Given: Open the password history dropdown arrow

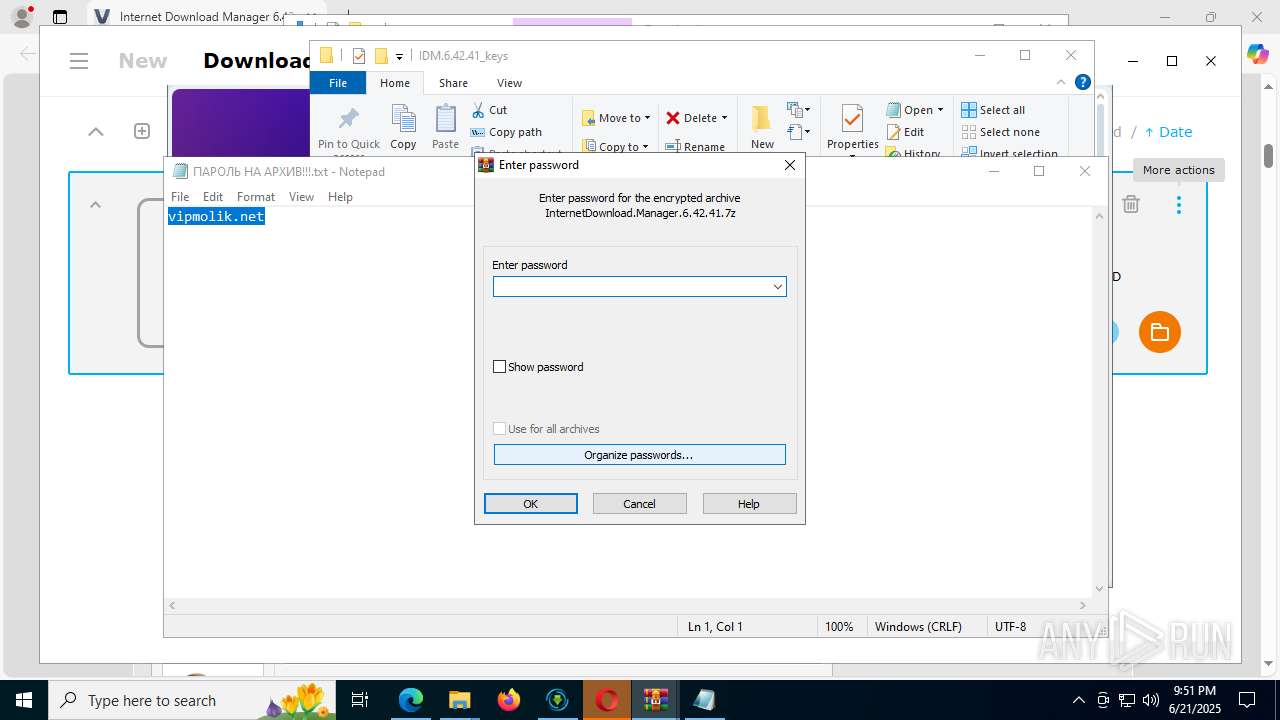Looking at the screenshot, I should tap(777, 287).
